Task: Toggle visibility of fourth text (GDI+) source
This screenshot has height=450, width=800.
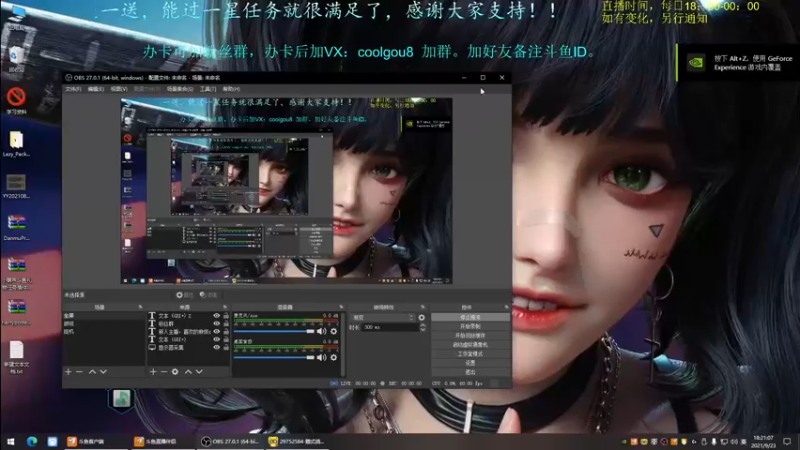Action: [216, 339]
